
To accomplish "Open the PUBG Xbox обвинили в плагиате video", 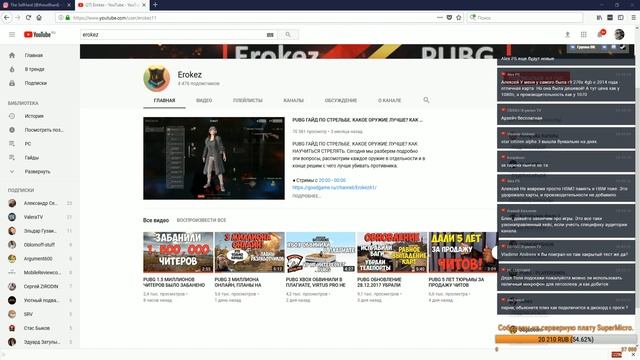I will tap(321, 252).
